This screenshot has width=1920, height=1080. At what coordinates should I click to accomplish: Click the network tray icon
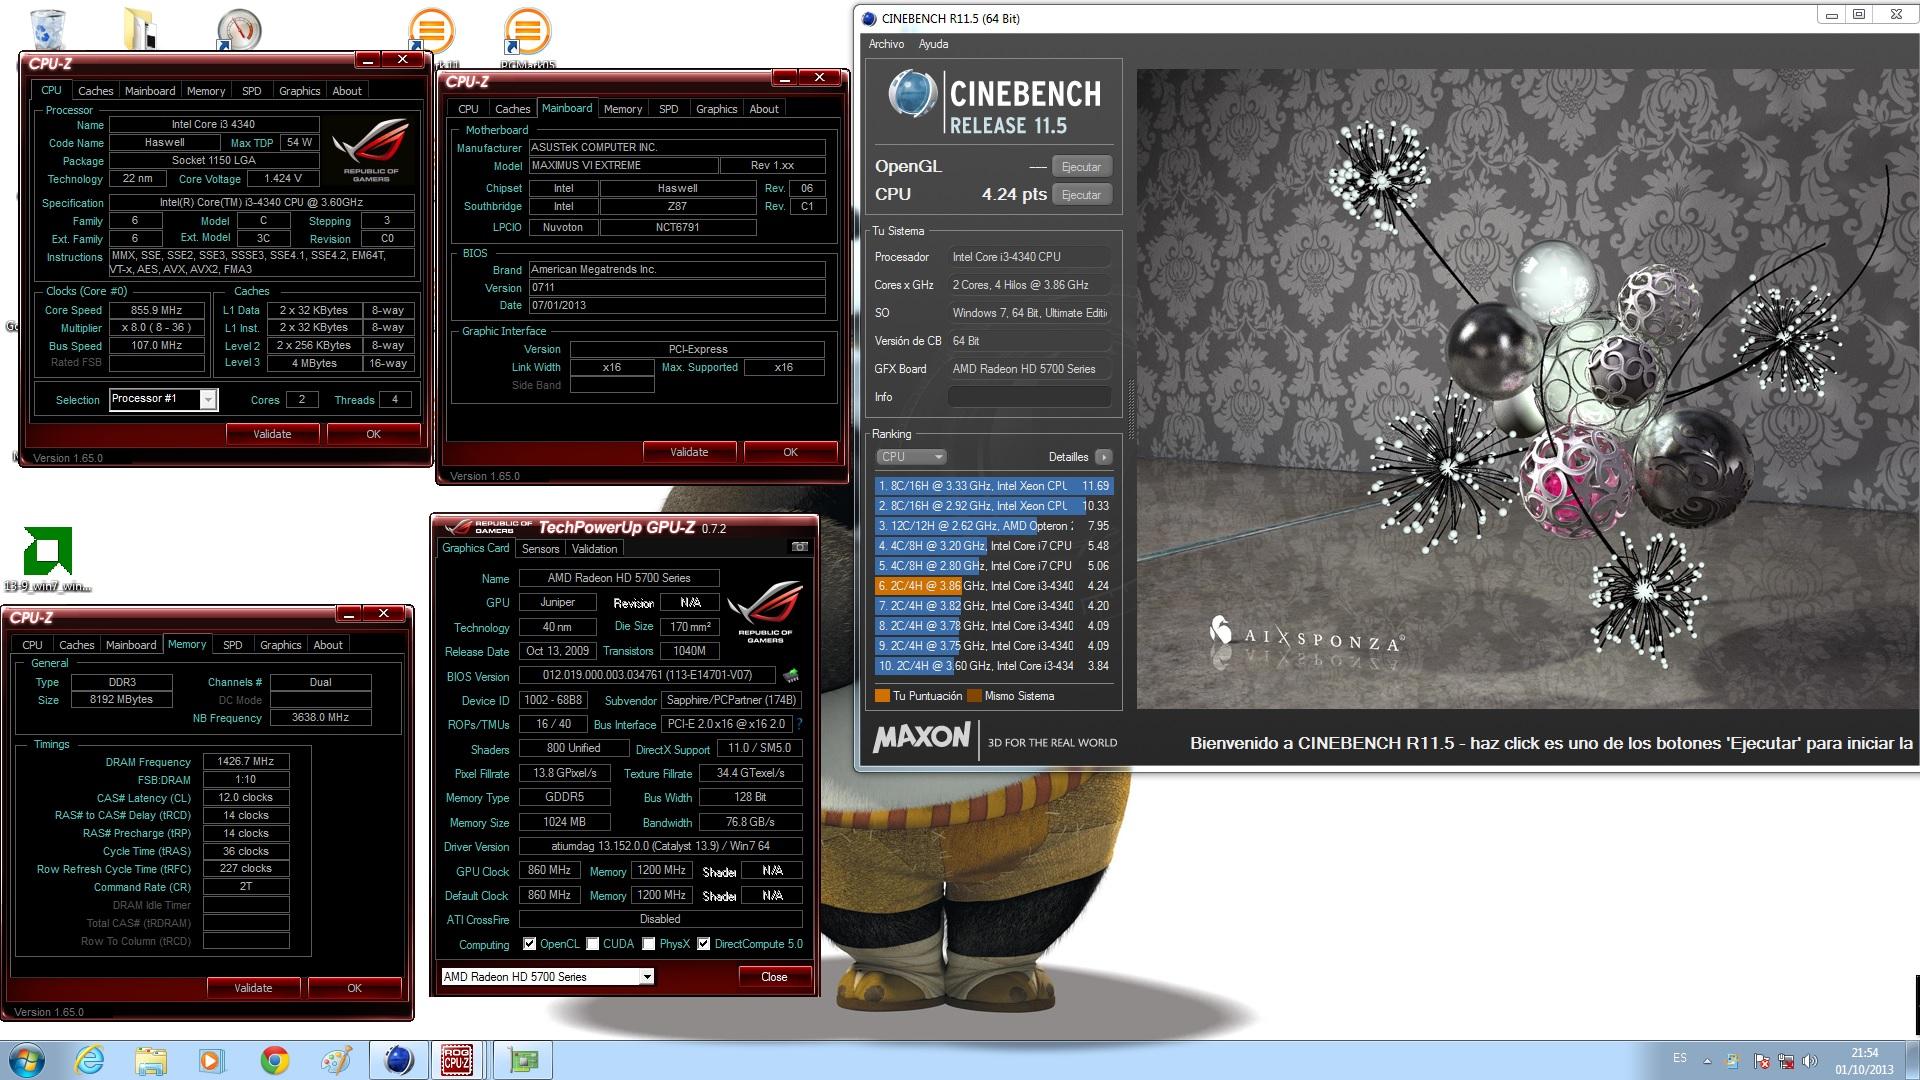click(x=1786, y=1061)
